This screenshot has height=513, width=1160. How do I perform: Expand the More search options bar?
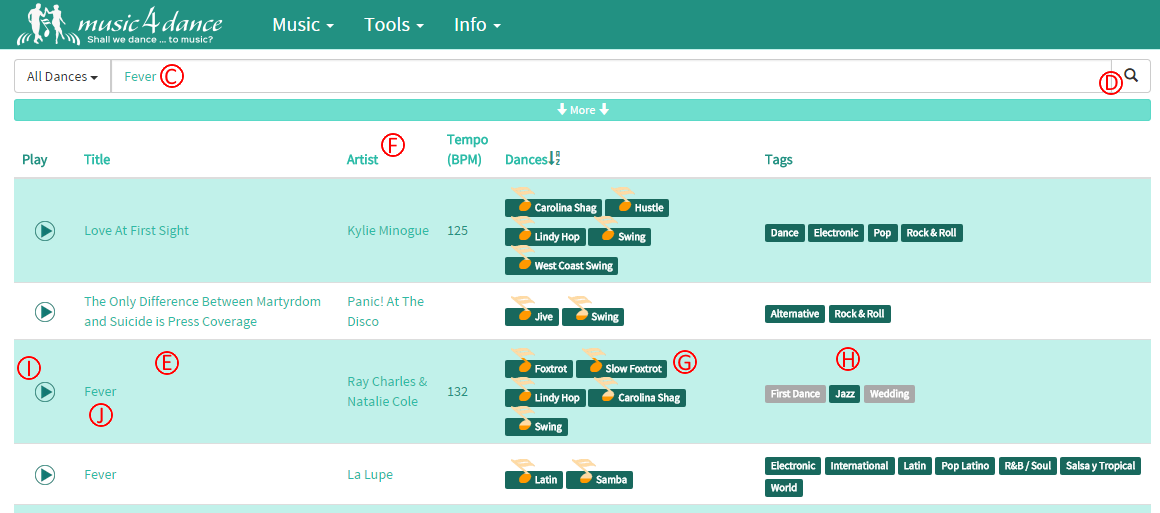[x=582, y=110]
